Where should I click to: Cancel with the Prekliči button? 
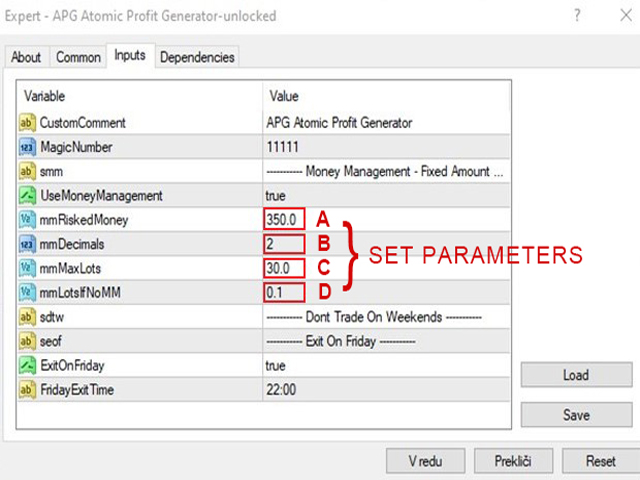click(513, 461)
